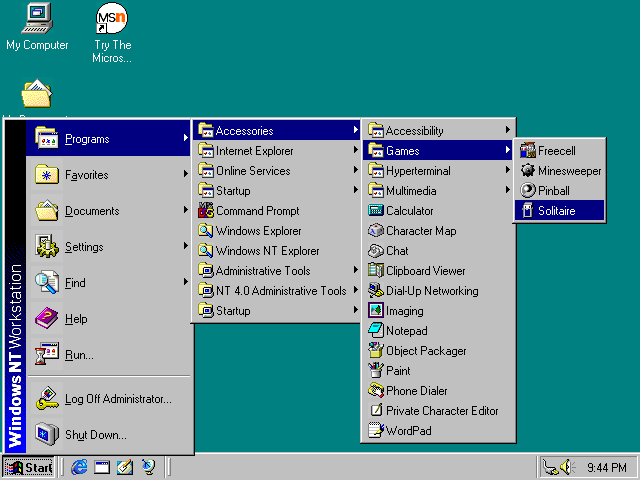Click the Games folder label
This screenshot has width=640, height=480.
pos(403,151)
